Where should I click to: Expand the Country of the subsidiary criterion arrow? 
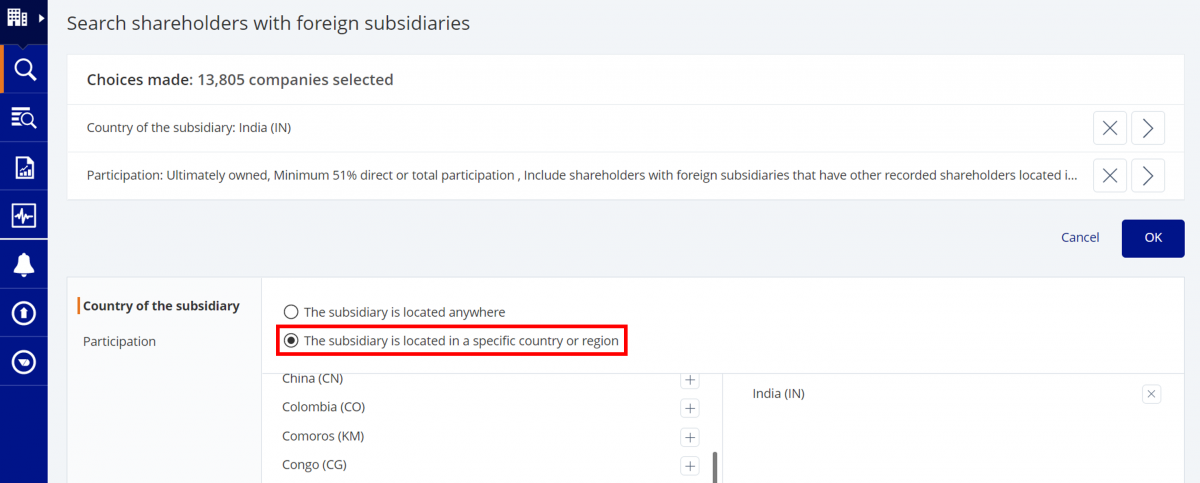point(1148,128)
